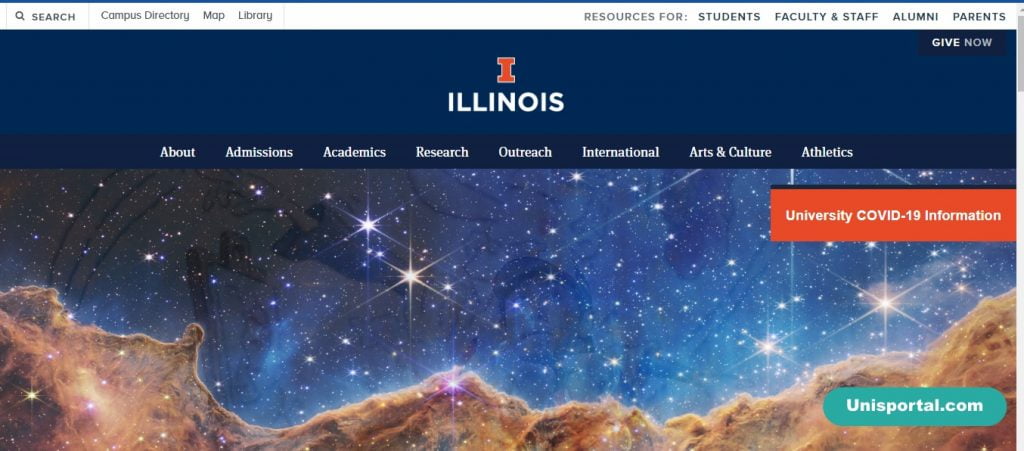This screenshot has width=1024, height=451.
Task: Open Students resources
Action: point(729,17)
